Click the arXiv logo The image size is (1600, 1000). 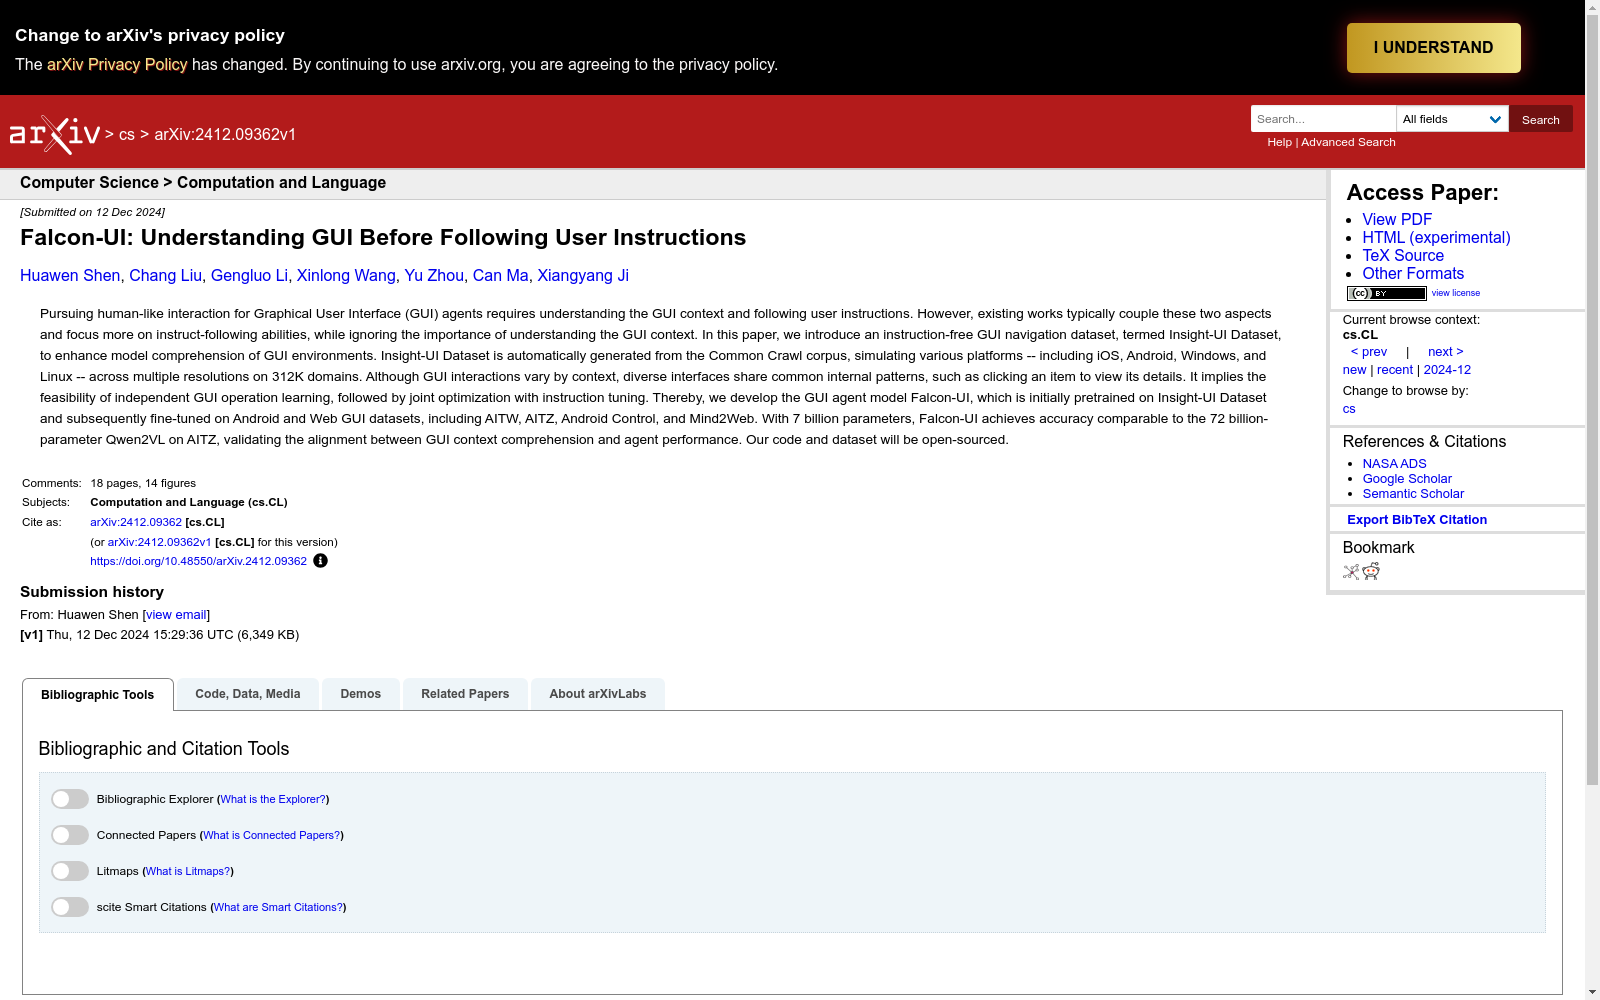[x=55, y=134]
